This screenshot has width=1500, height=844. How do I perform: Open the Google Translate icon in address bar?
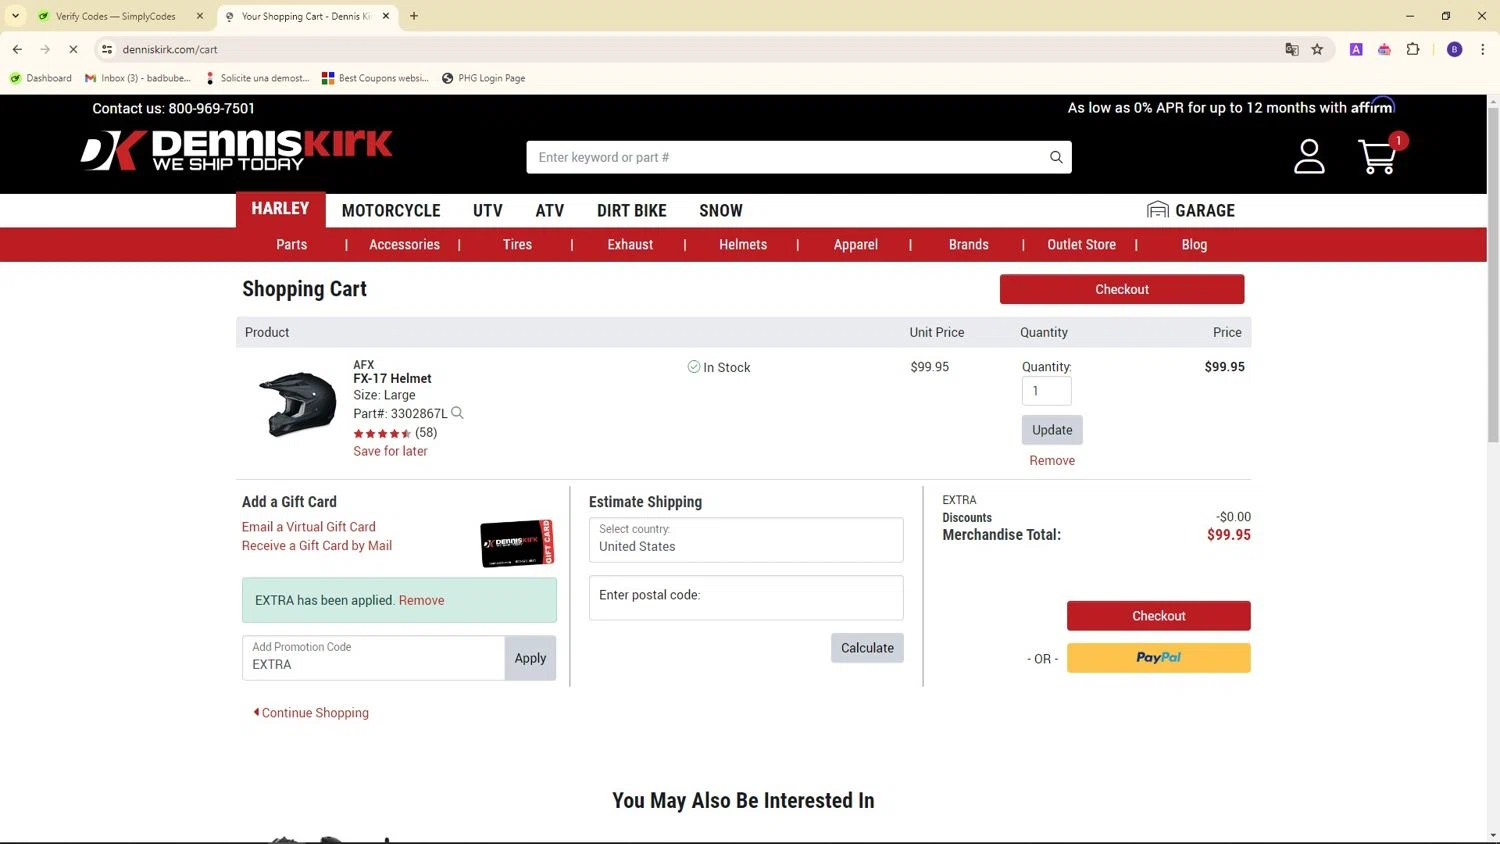point(1292,49)
